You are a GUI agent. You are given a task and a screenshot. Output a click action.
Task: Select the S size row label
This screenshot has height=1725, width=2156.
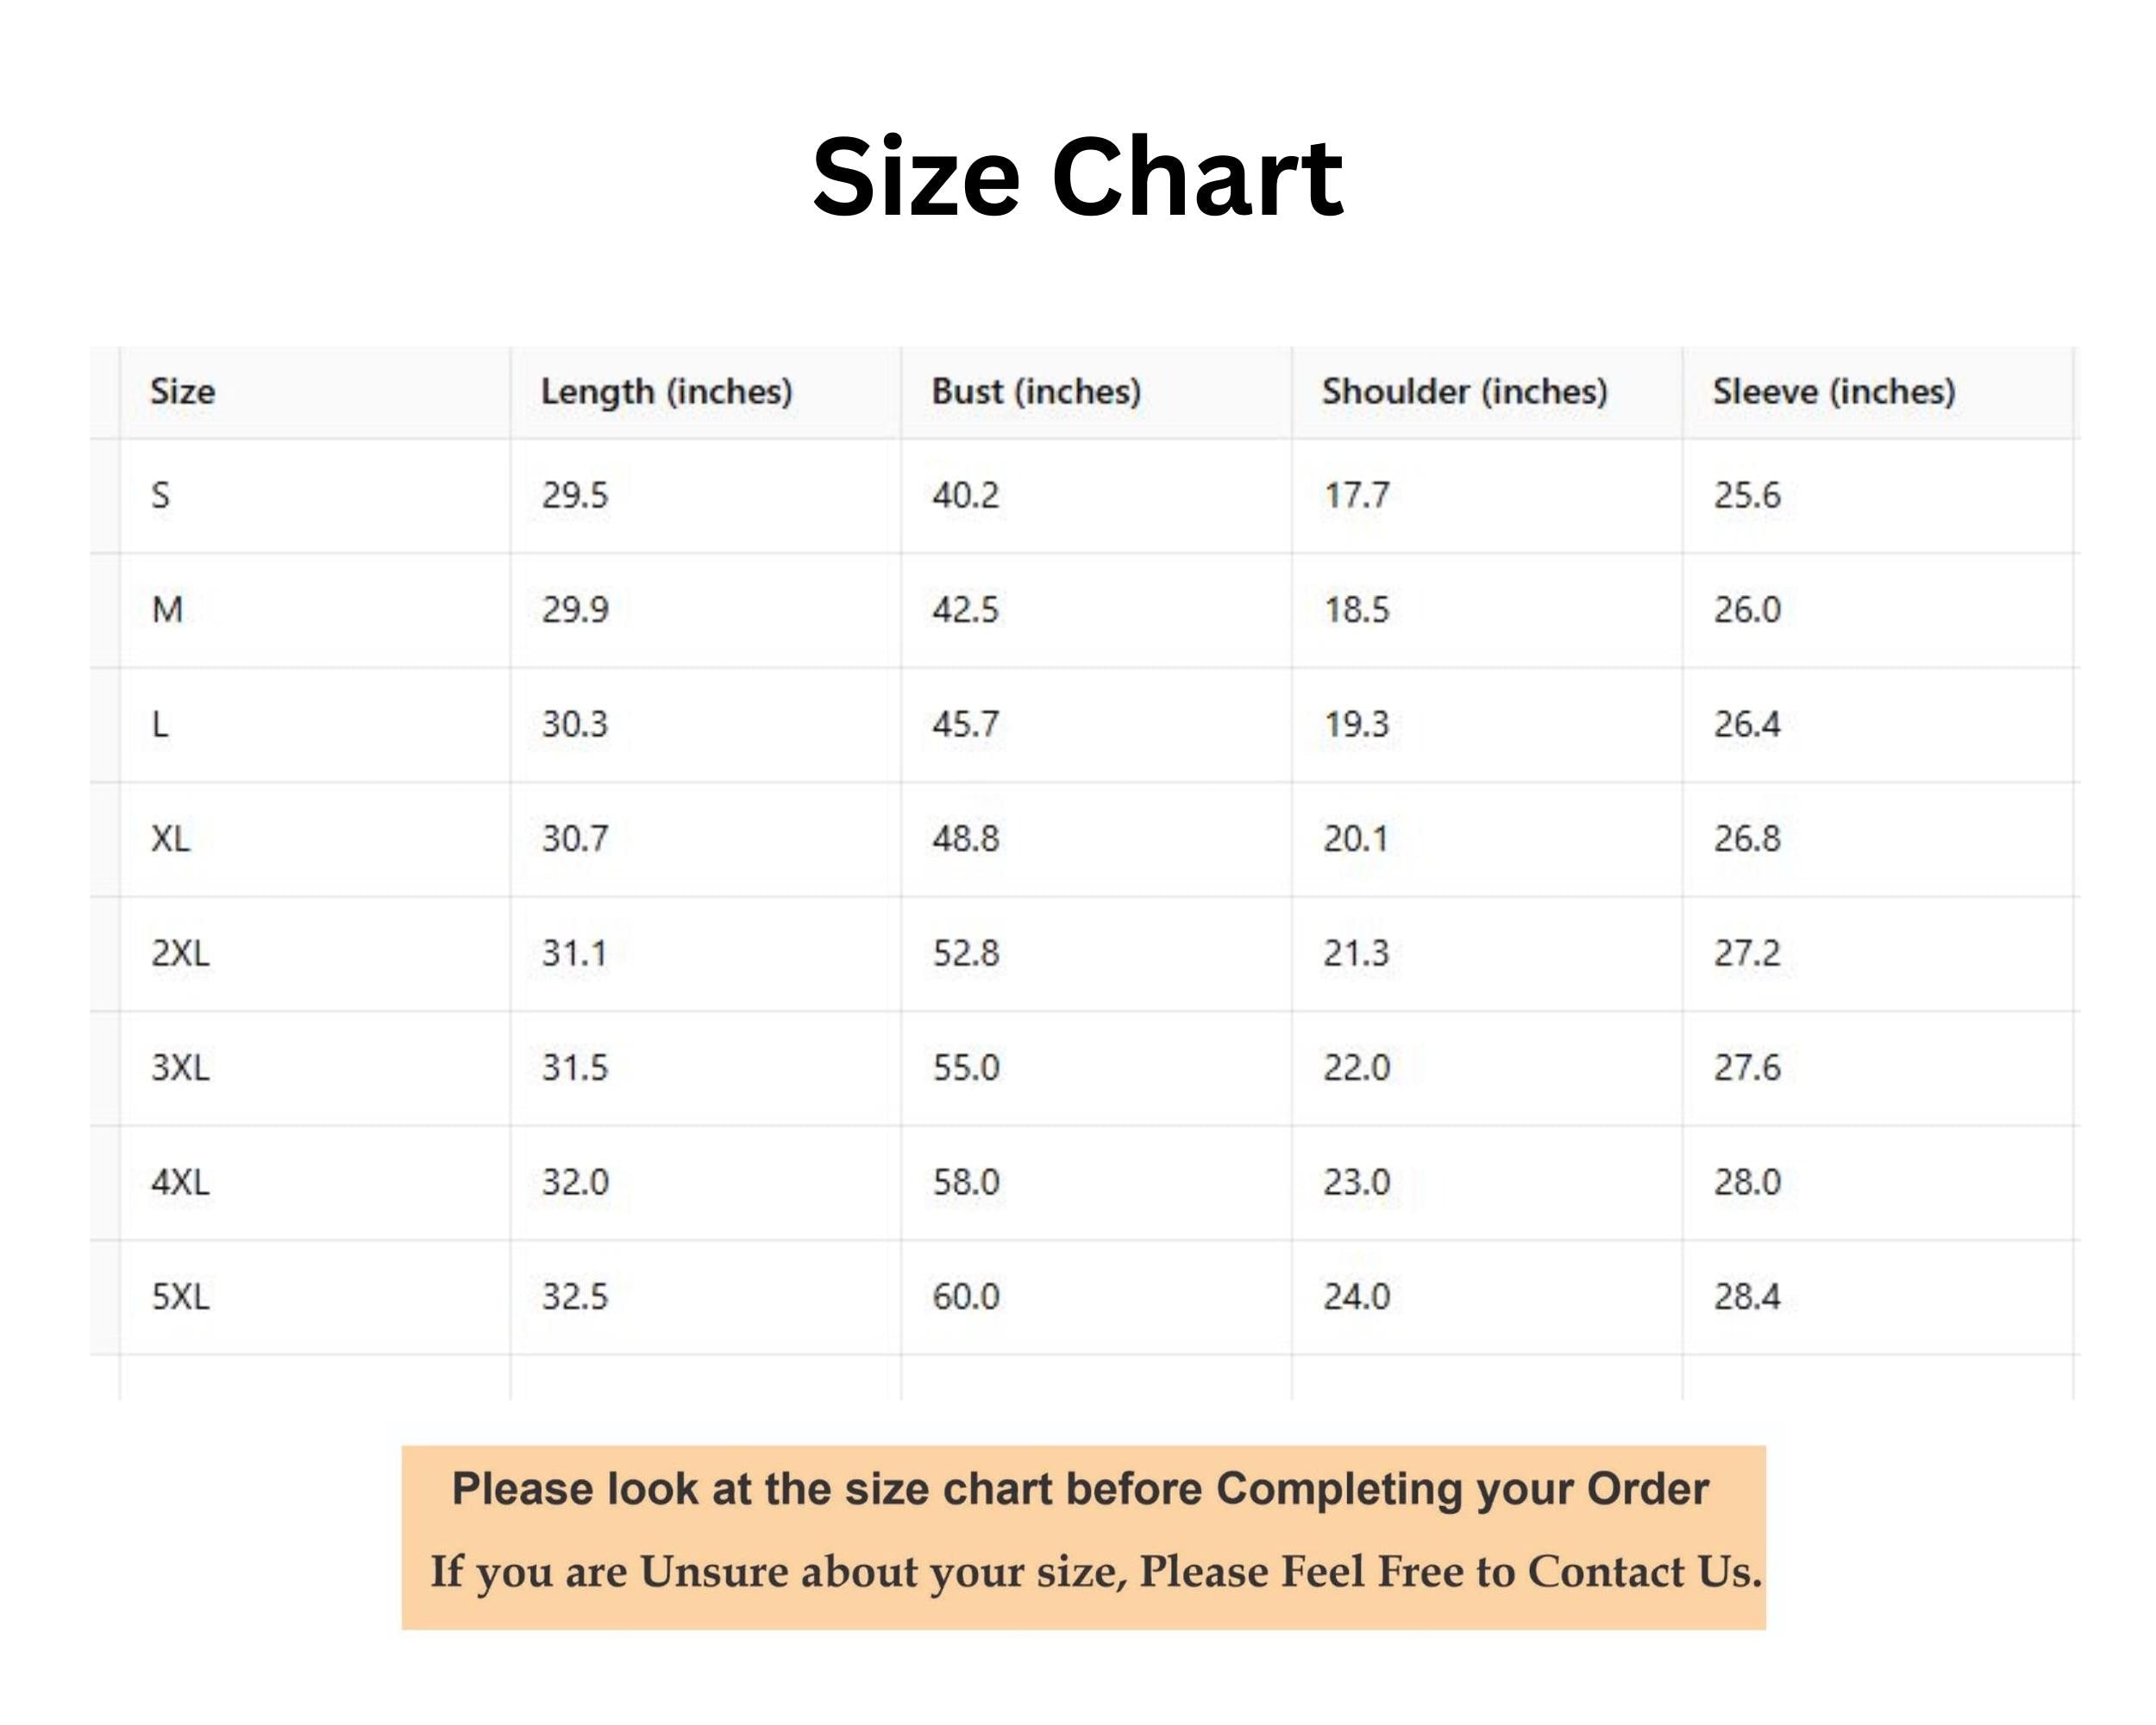pos(160,495)
